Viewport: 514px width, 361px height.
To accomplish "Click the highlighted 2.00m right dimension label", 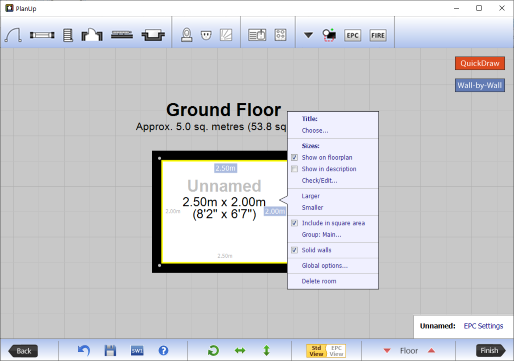I will pos(275,211).
